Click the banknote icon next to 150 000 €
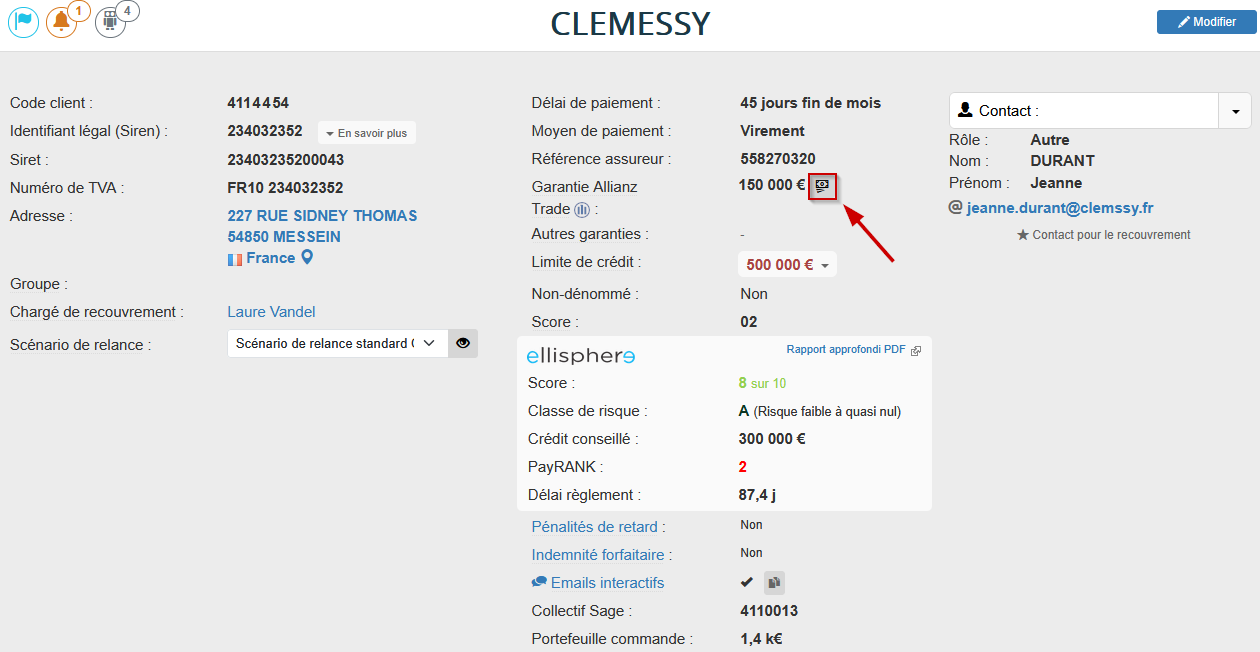The image size is (1260, 652). tap(822, 185)
